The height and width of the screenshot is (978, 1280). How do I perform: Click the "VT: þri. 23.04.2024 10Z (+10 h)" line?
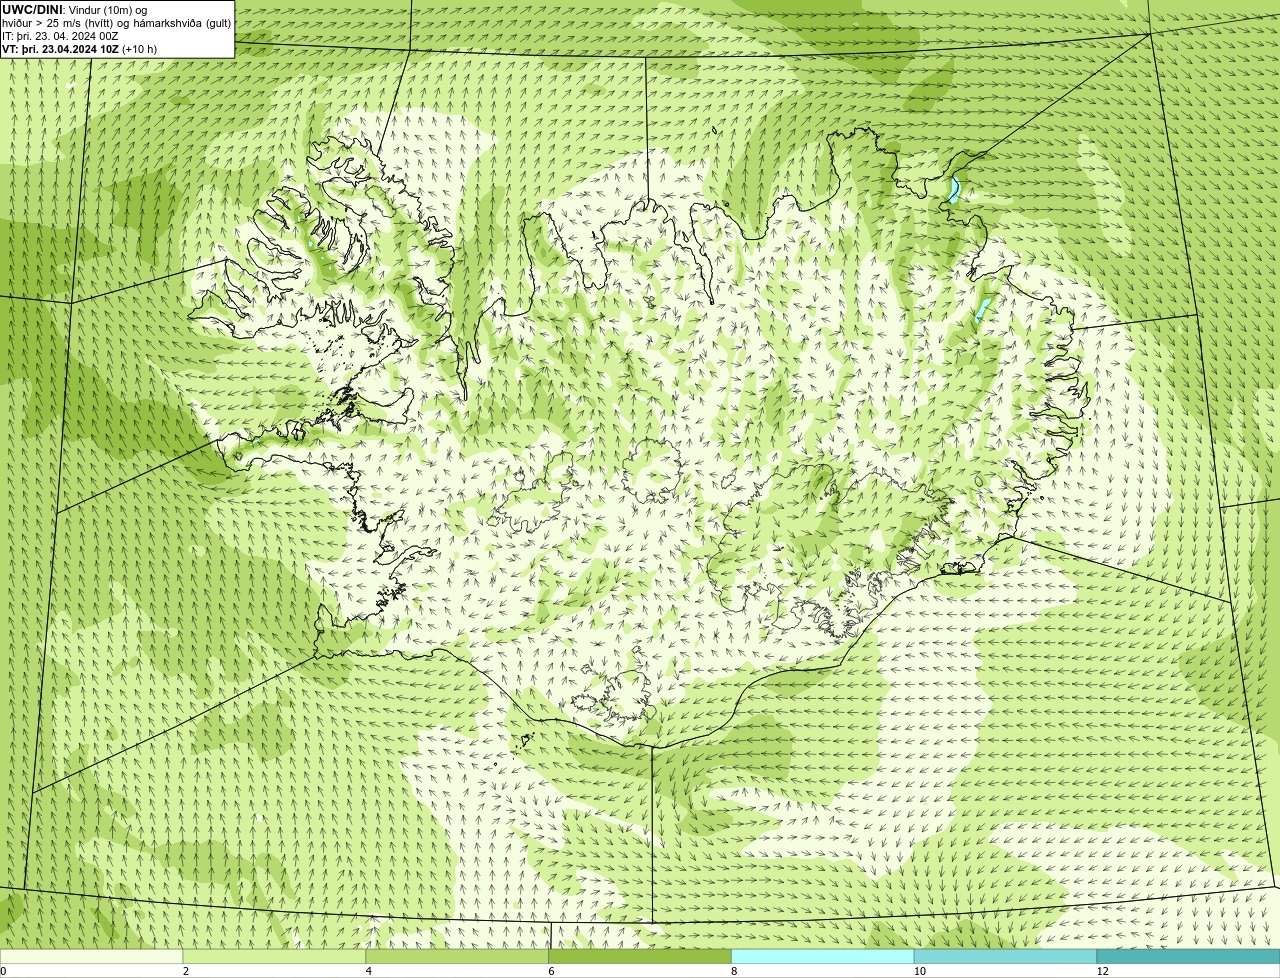79,48
